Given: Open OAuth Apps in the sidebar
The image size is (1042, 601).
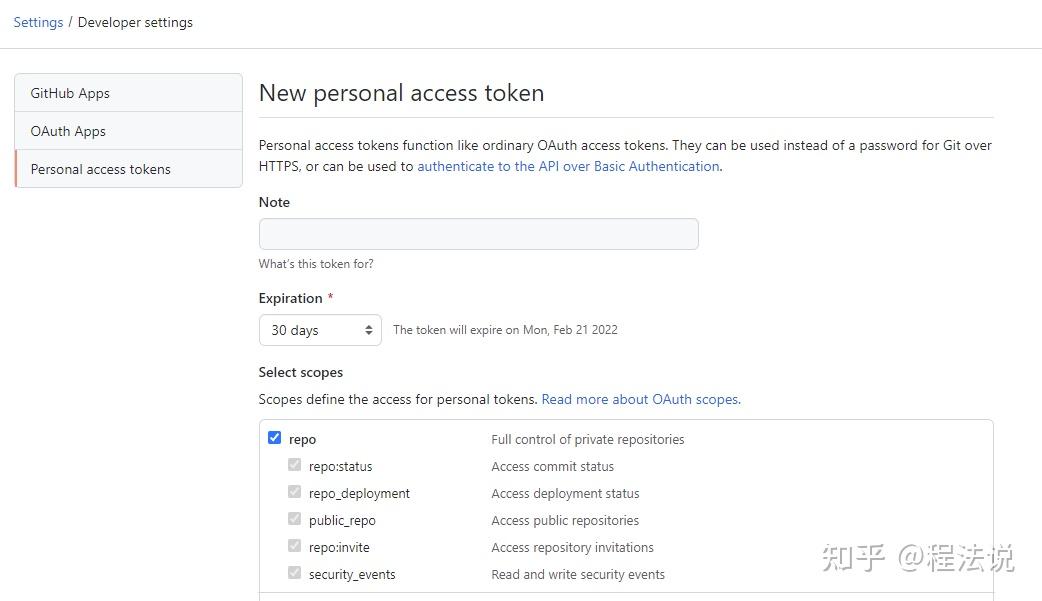Looking at the screenshot, I should [128, 131].
